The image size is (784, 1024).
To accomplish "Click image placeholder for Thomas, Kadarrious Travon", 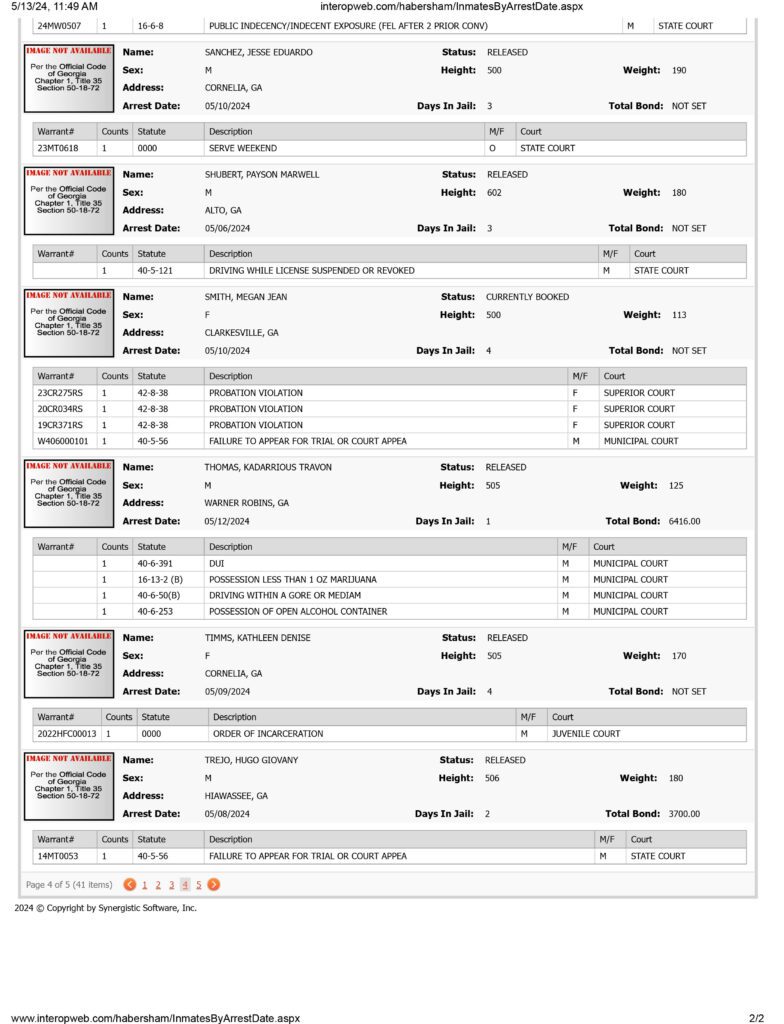I will [69, 494].
